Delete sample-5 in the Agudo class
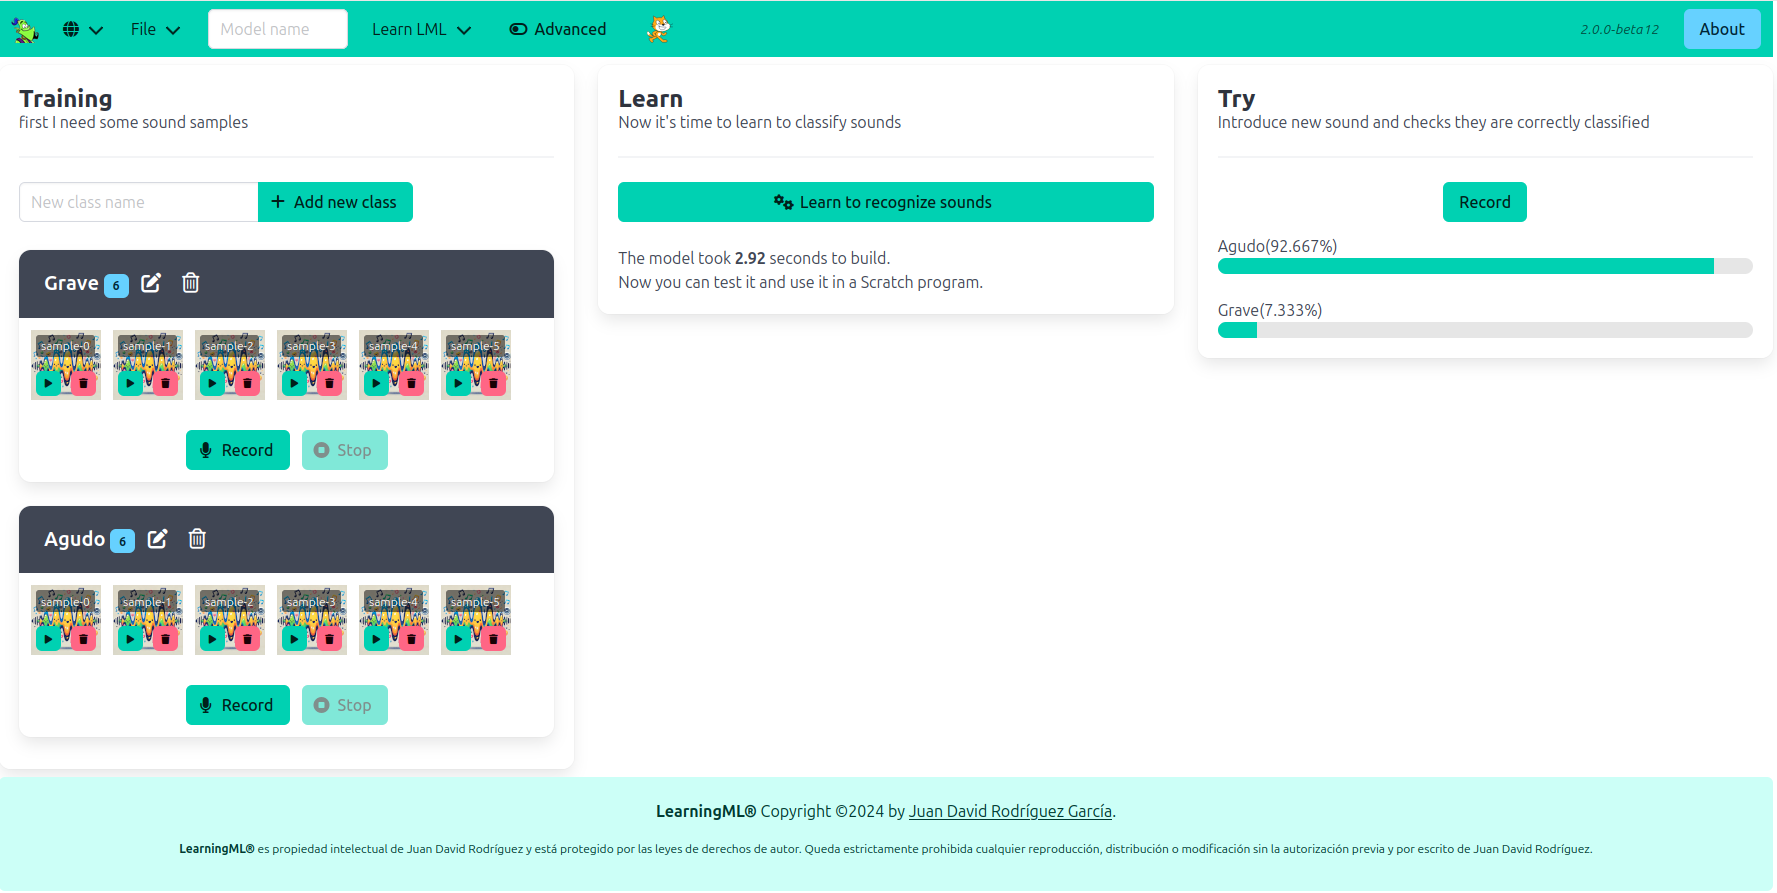 click(x=493, y=639)
